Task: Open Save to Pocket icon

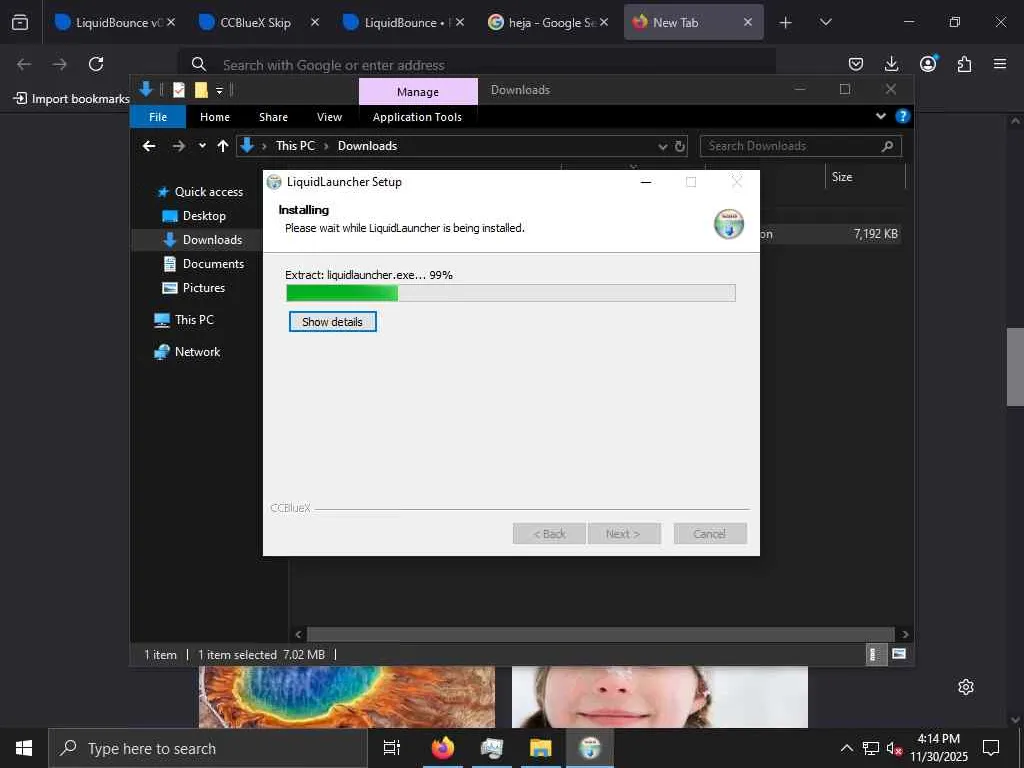Action: [856, 64]
